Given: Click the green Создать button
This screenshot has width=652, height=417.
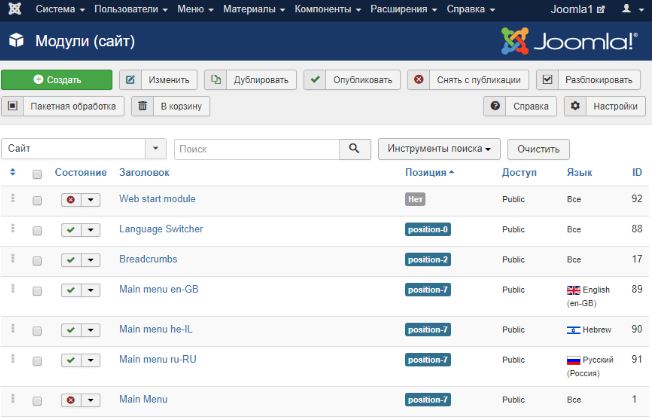Looking at the screenshot, I should pos(57,79).
